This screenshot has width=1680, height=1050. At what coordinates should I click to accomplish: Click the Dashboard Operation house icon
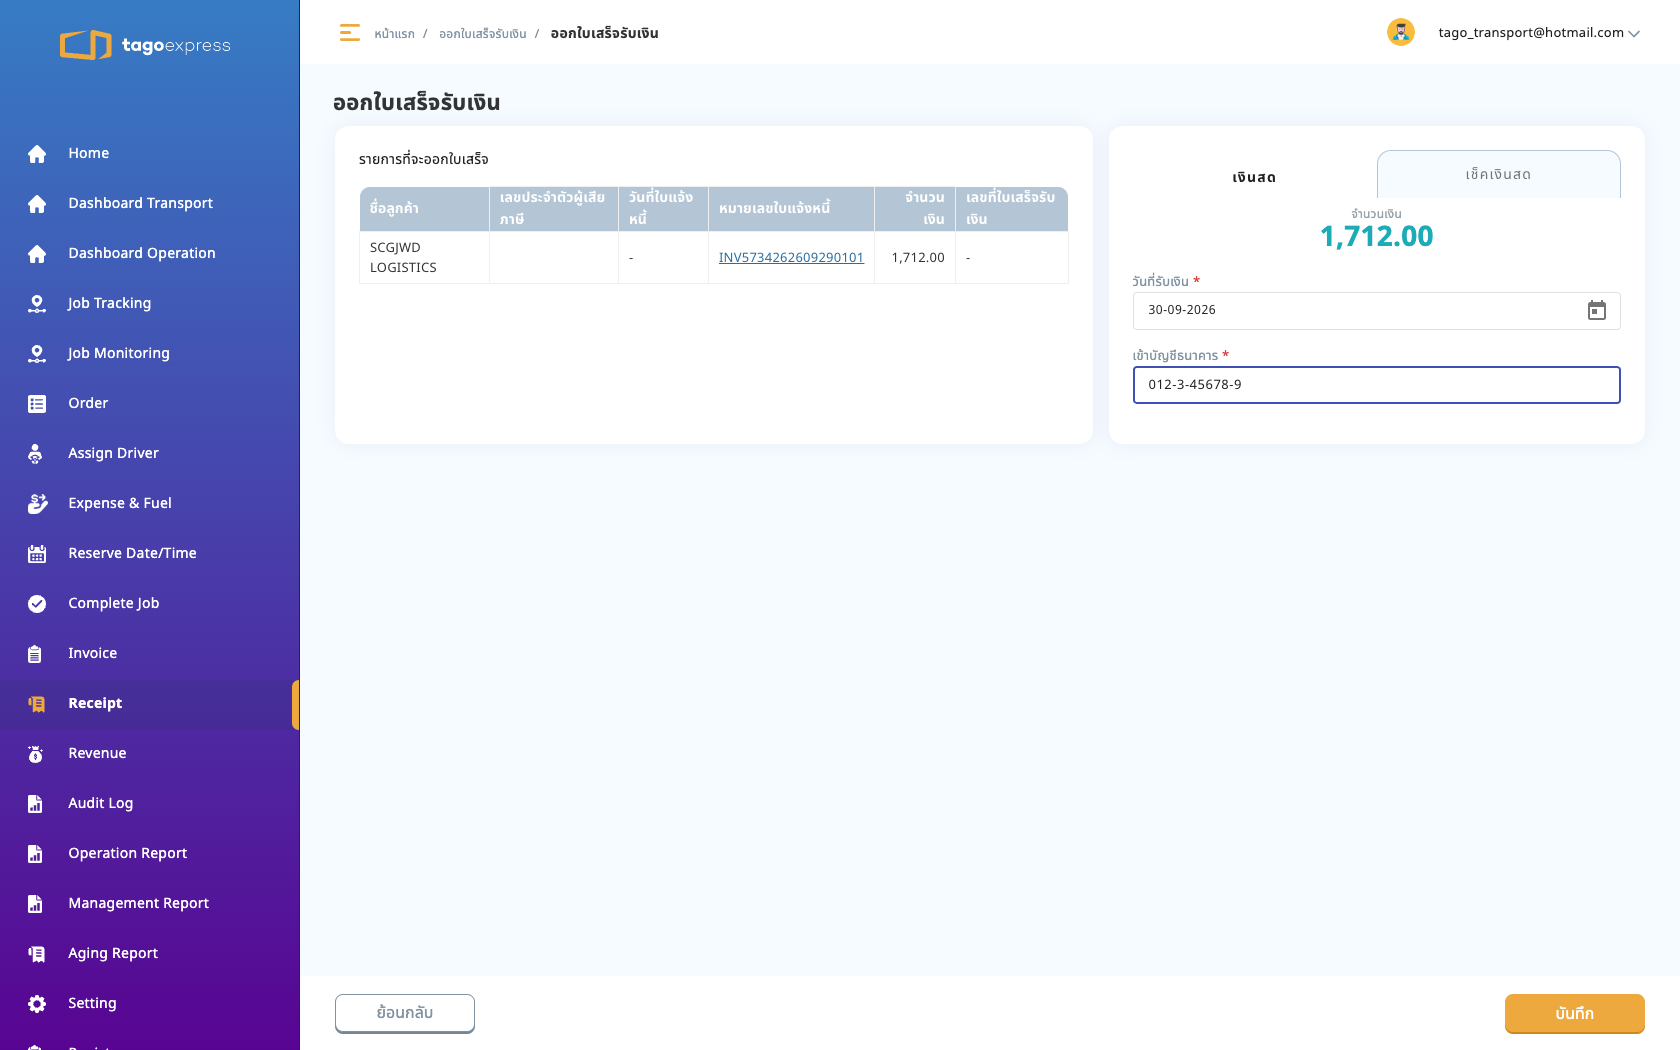pos(37,254)
